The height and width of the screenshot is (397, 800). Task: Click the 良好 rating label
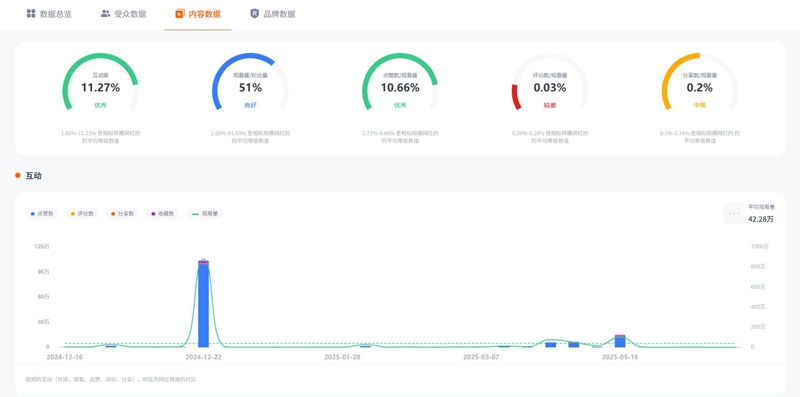point(250,105)
